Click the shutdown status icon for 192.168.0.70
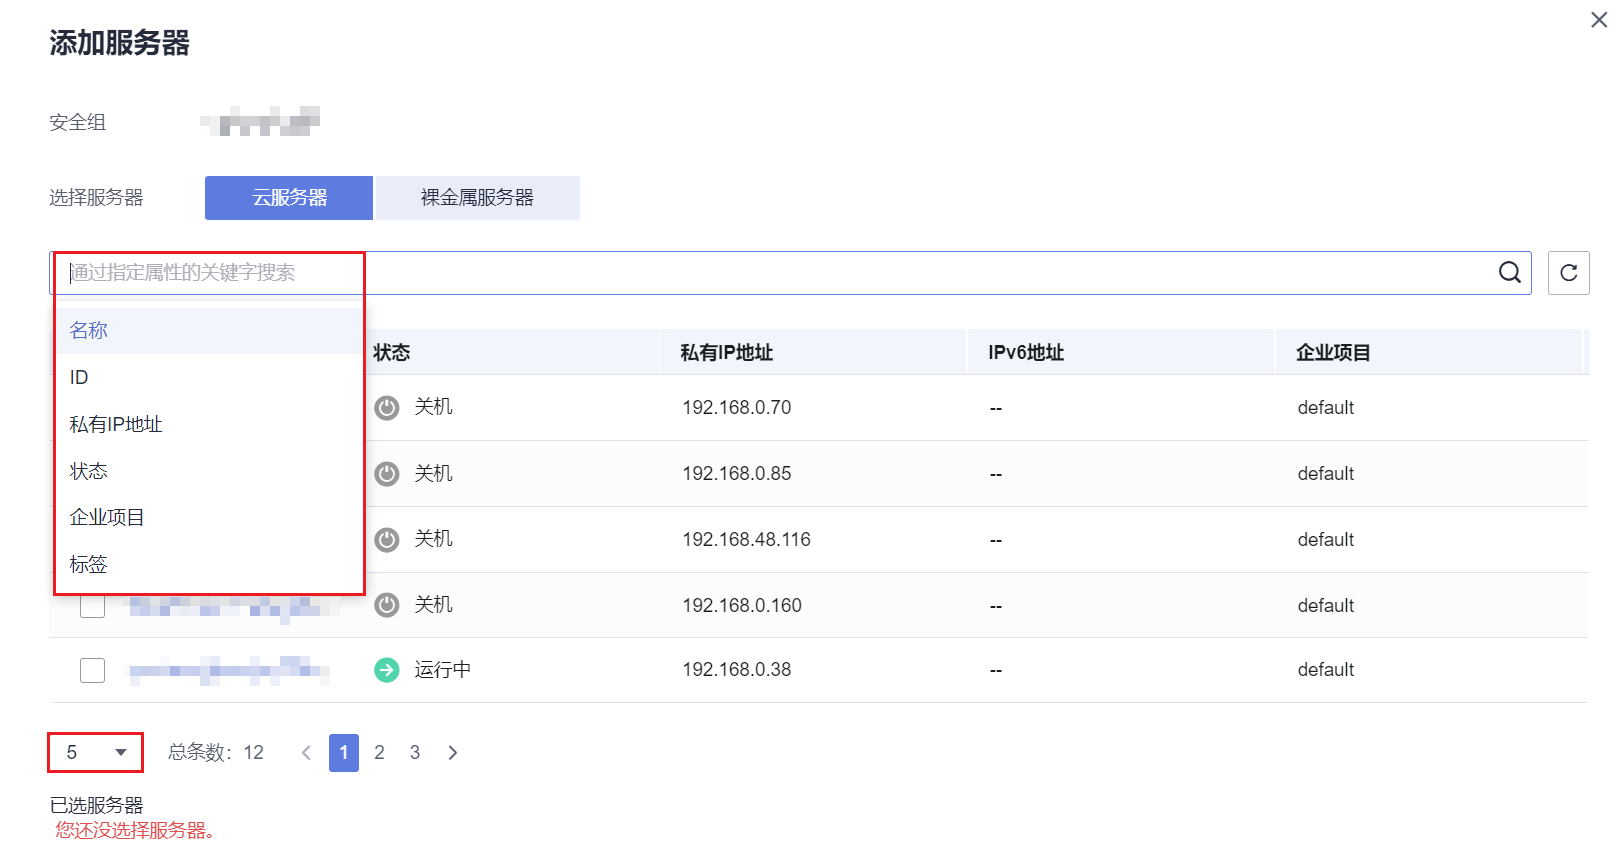Screen dimensions: 1618x859 387,408
